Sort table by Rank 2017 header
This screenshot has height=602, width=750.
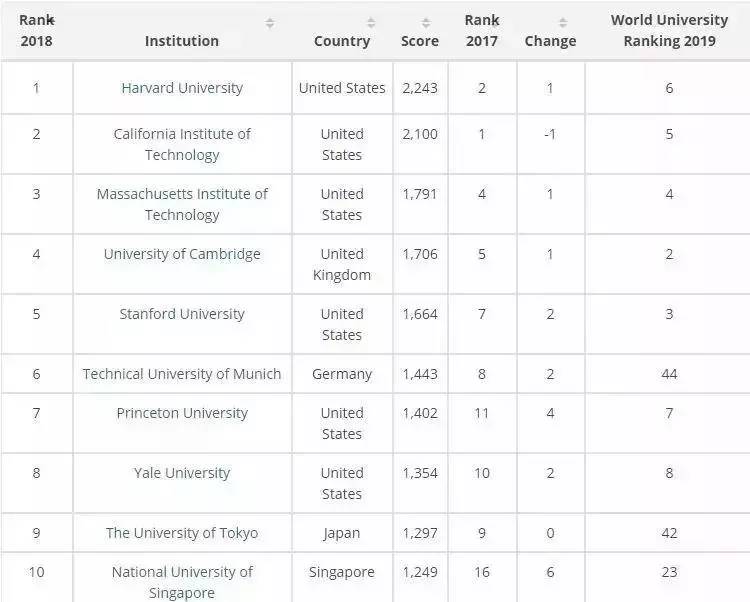point(482,30)
